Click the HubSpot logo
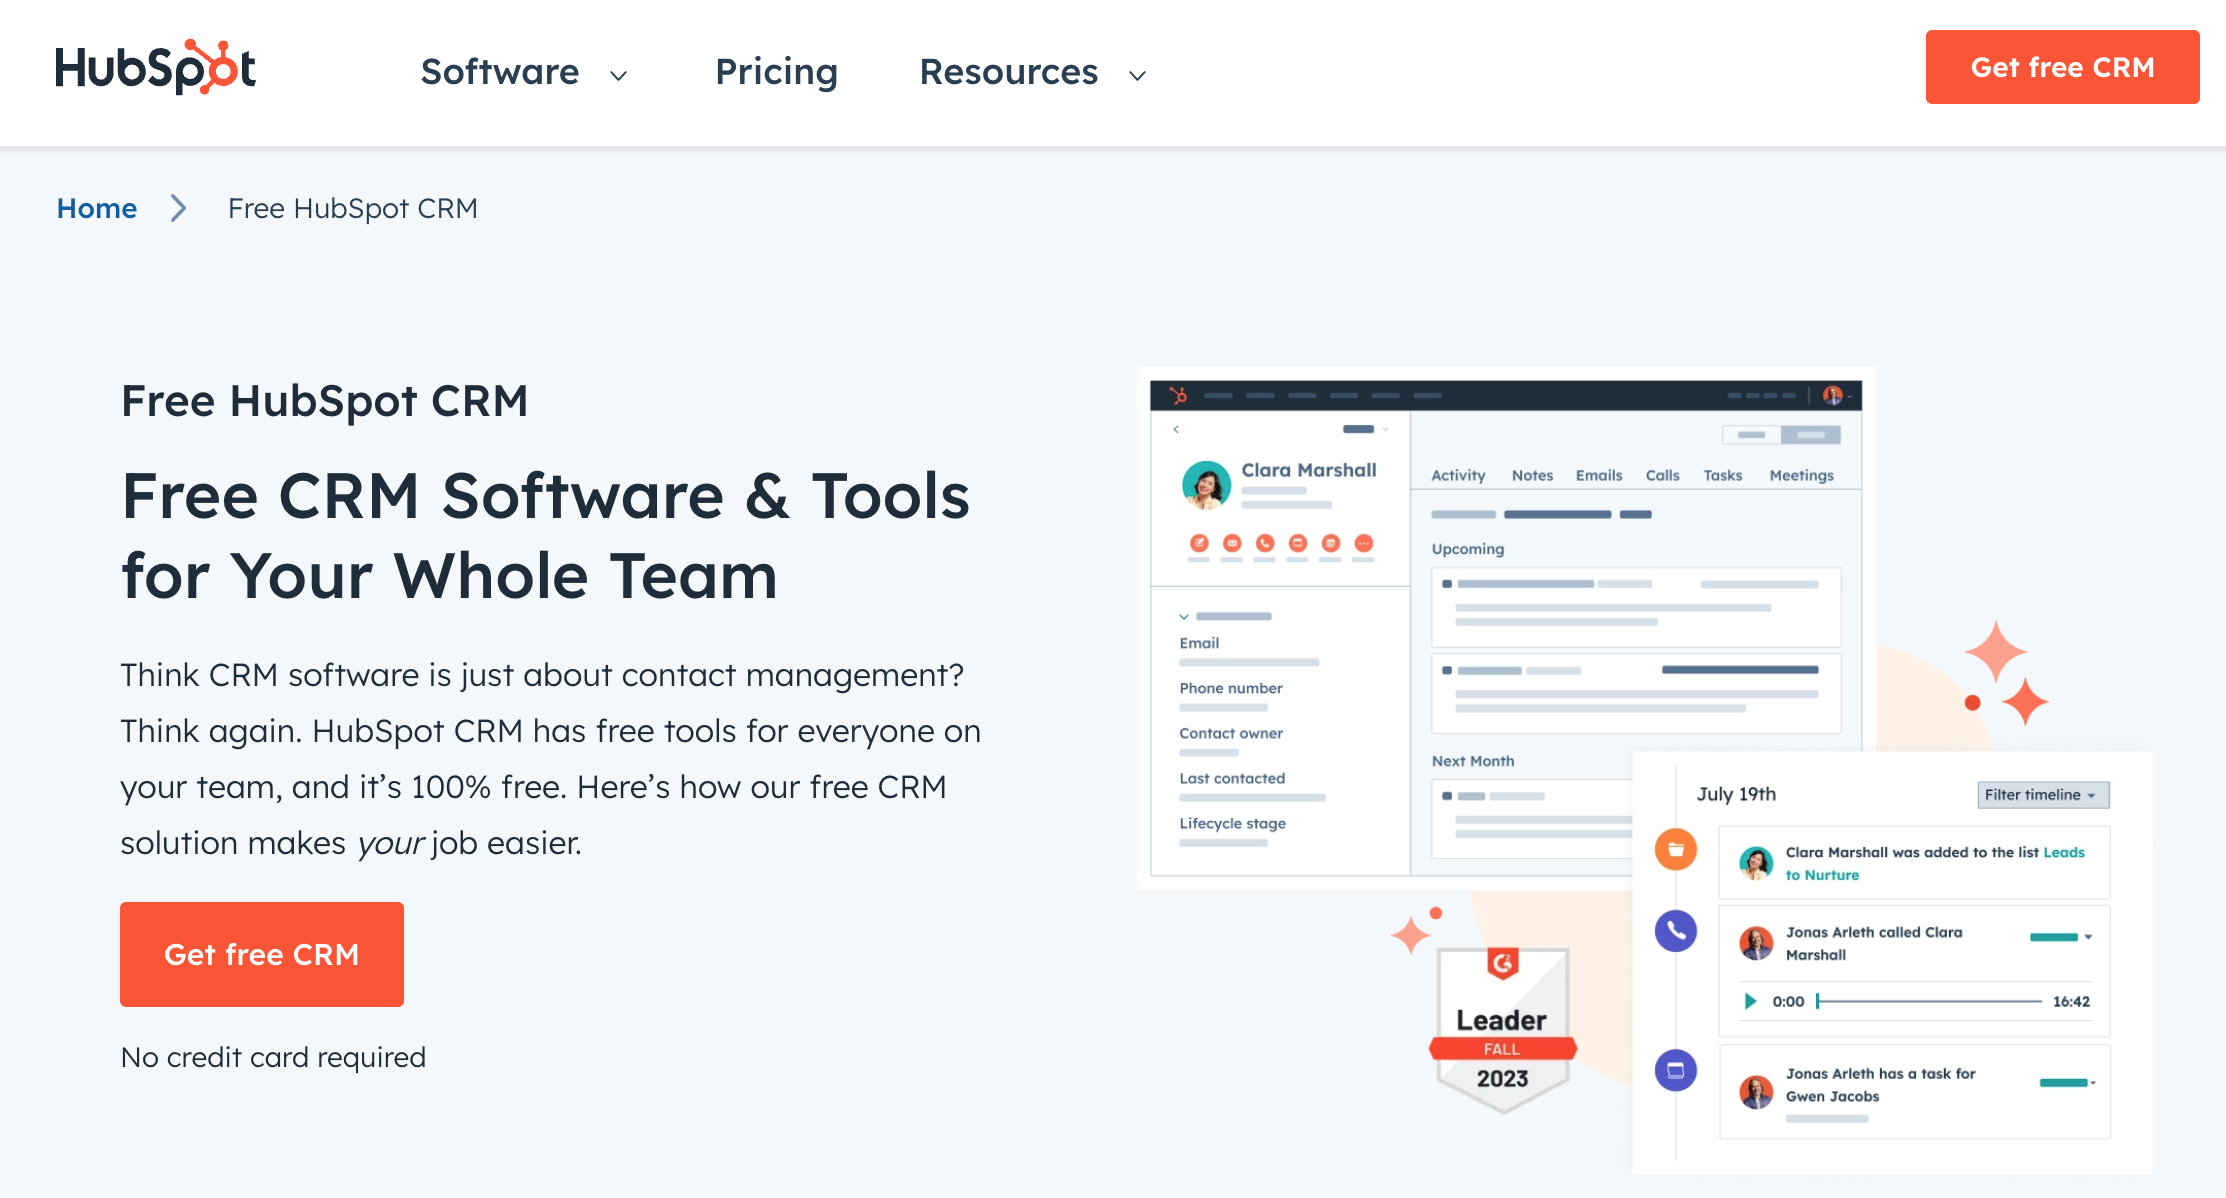The width and height of the screenshot is (2226, 1198). click(x=155, y=68)
